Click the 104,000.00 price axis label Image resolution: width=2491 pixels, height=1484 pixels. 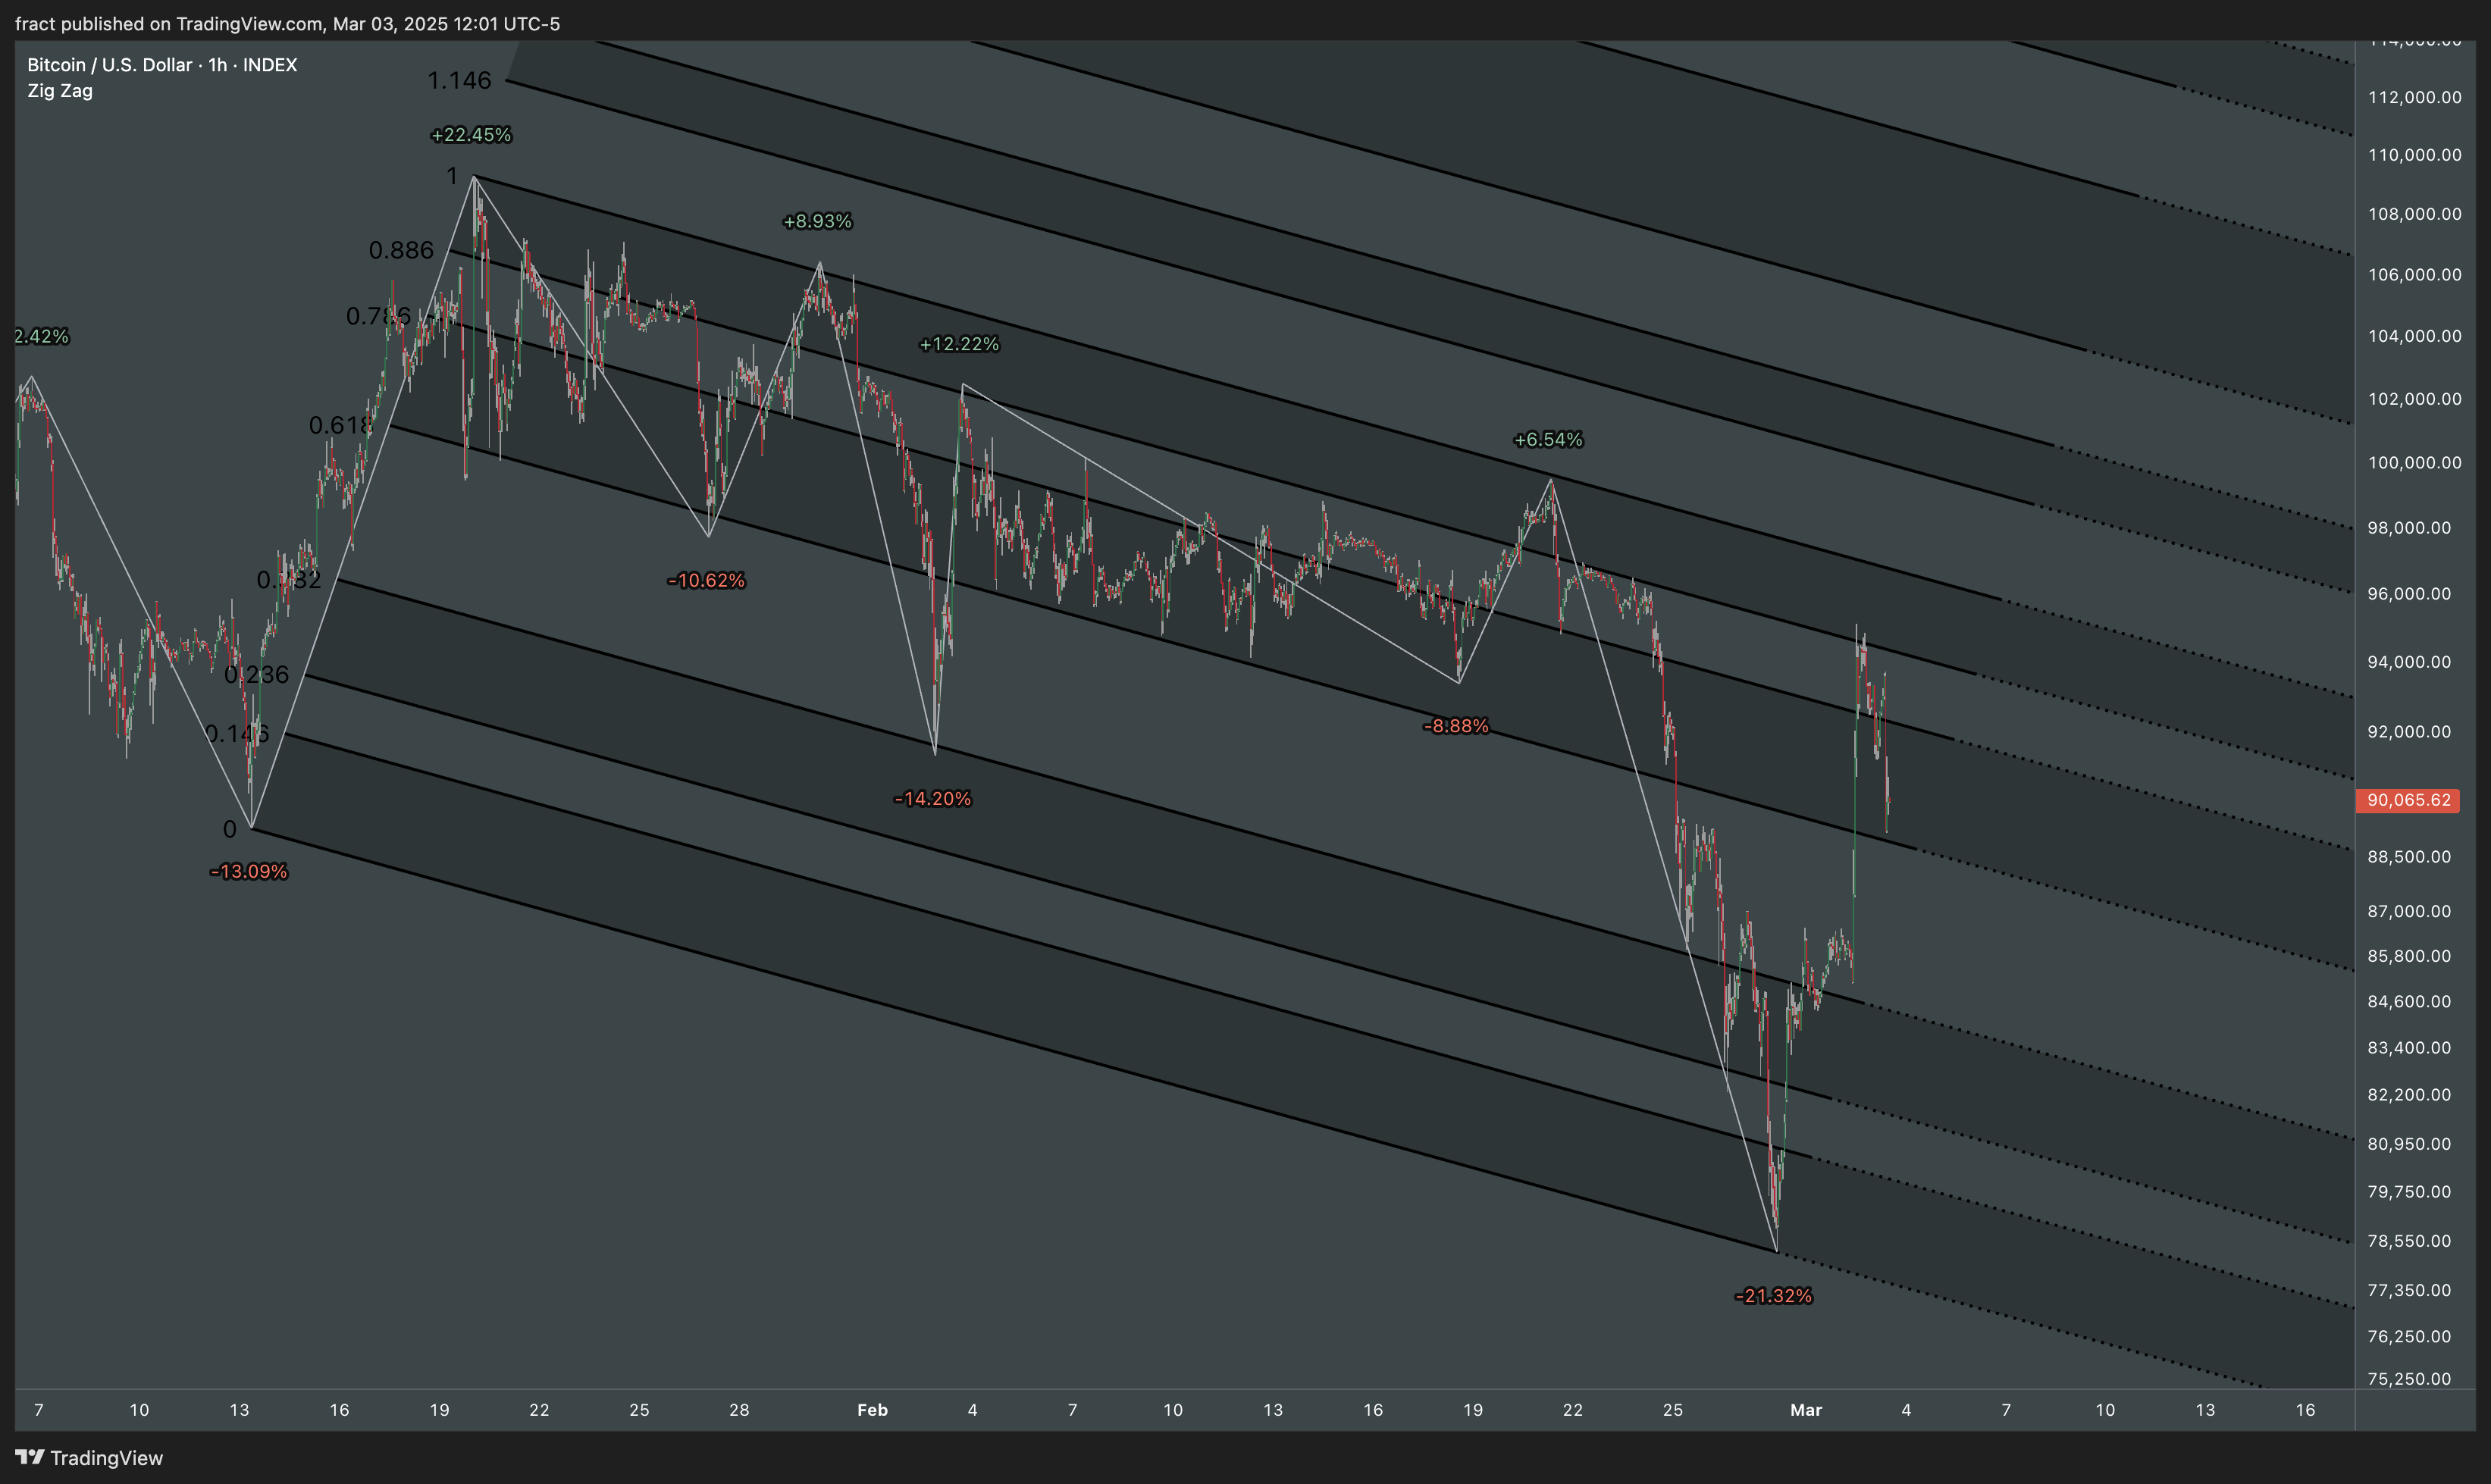tap(2415, 336)
